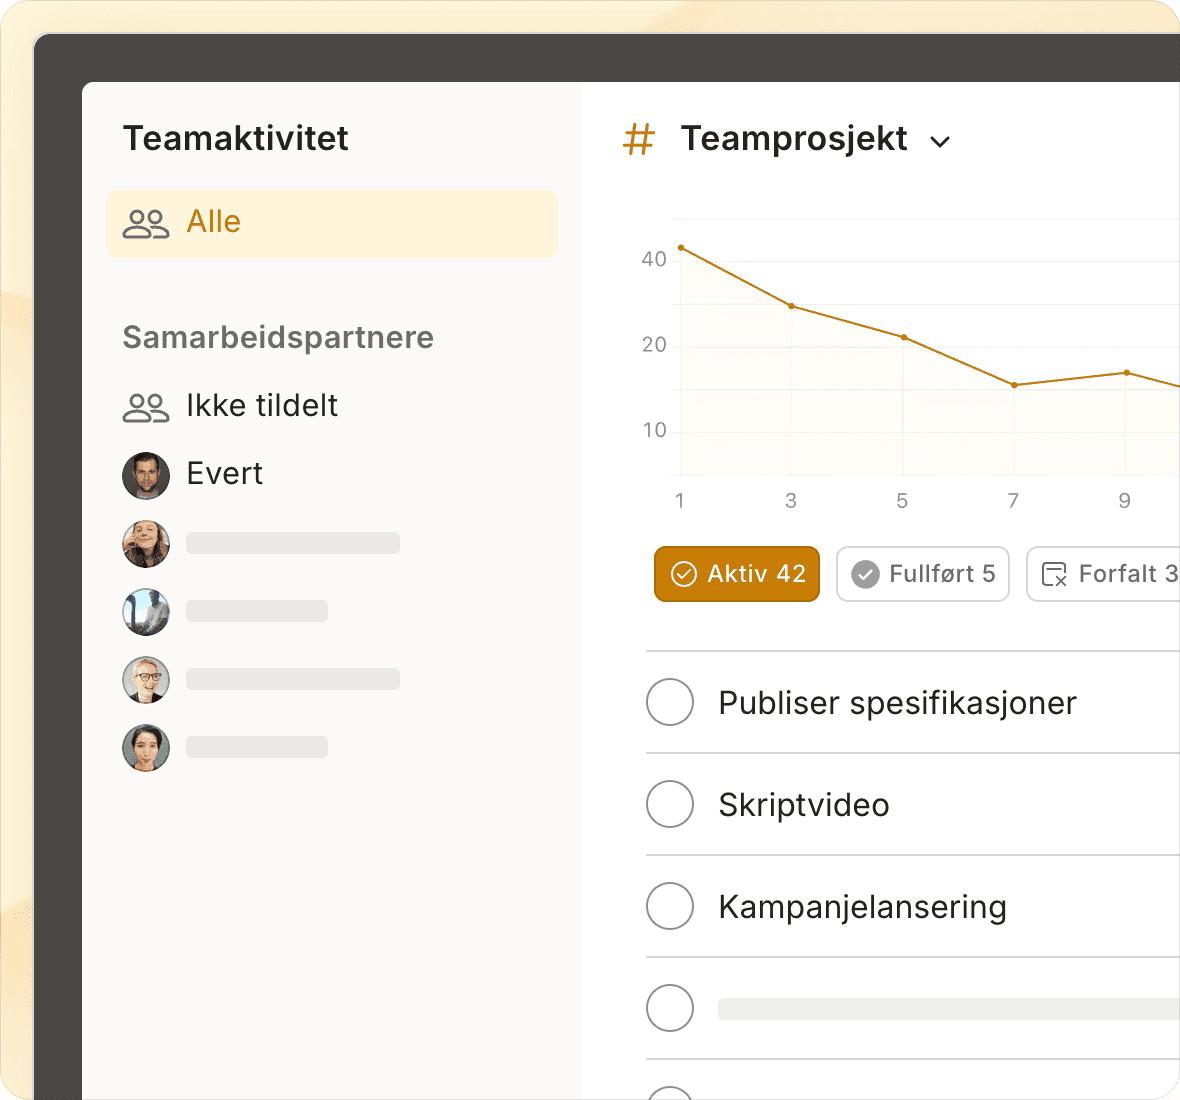Open the Kampanjelansering task title

tap(862, 907)
